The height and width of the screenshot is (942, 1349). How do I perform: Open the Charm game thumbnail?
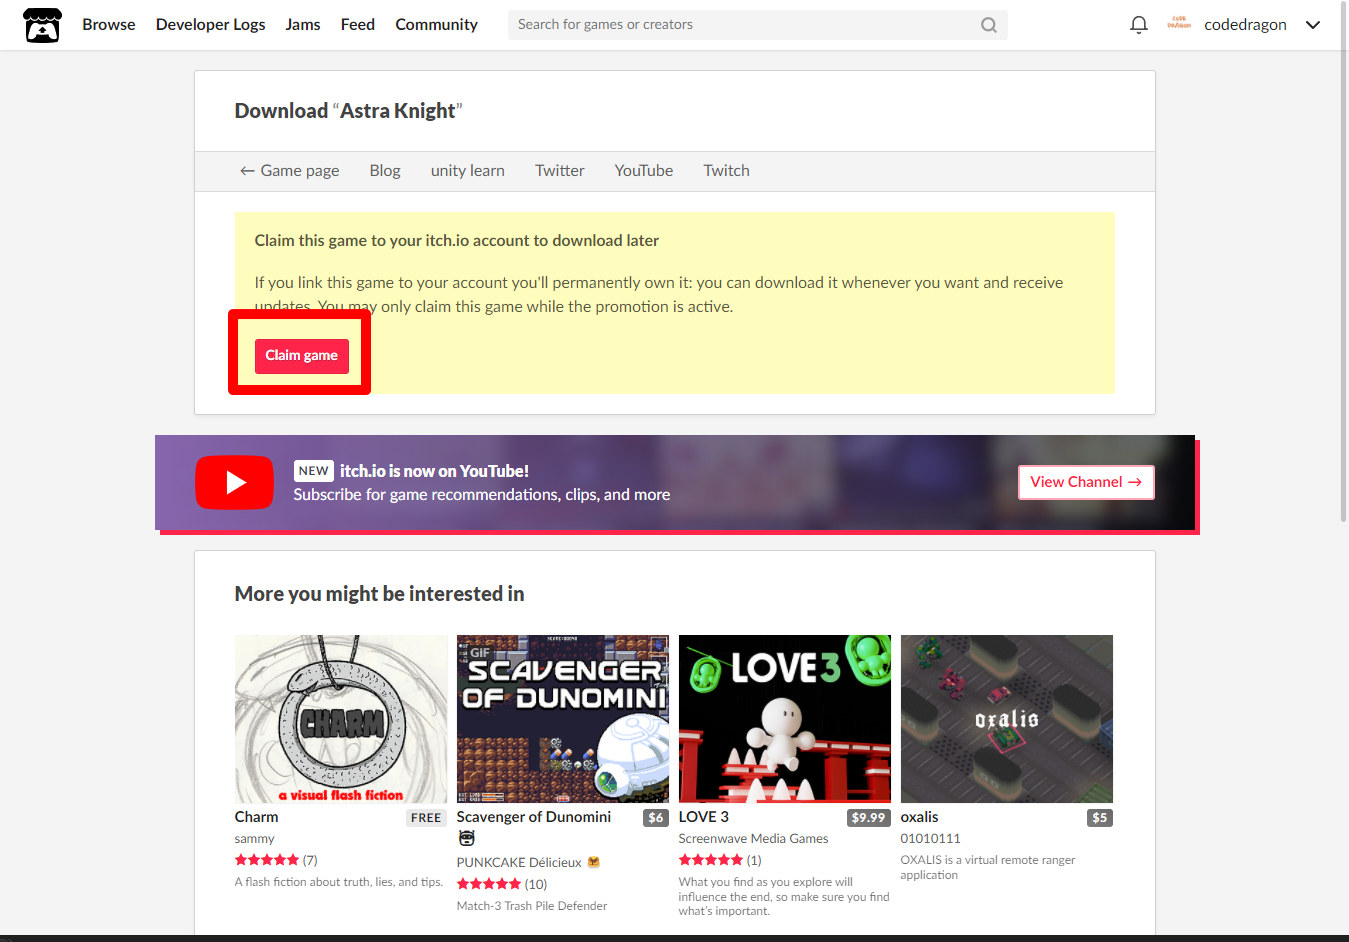point(341,719)
